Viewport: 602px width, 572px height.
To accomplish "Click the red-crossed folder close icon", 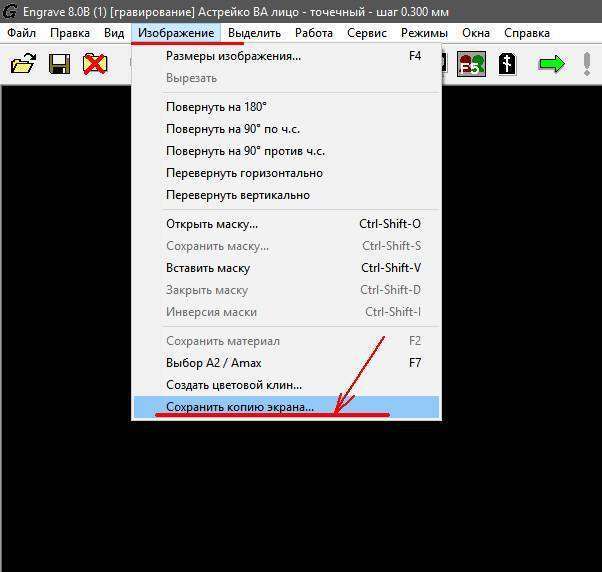I will tap(95, 65).
